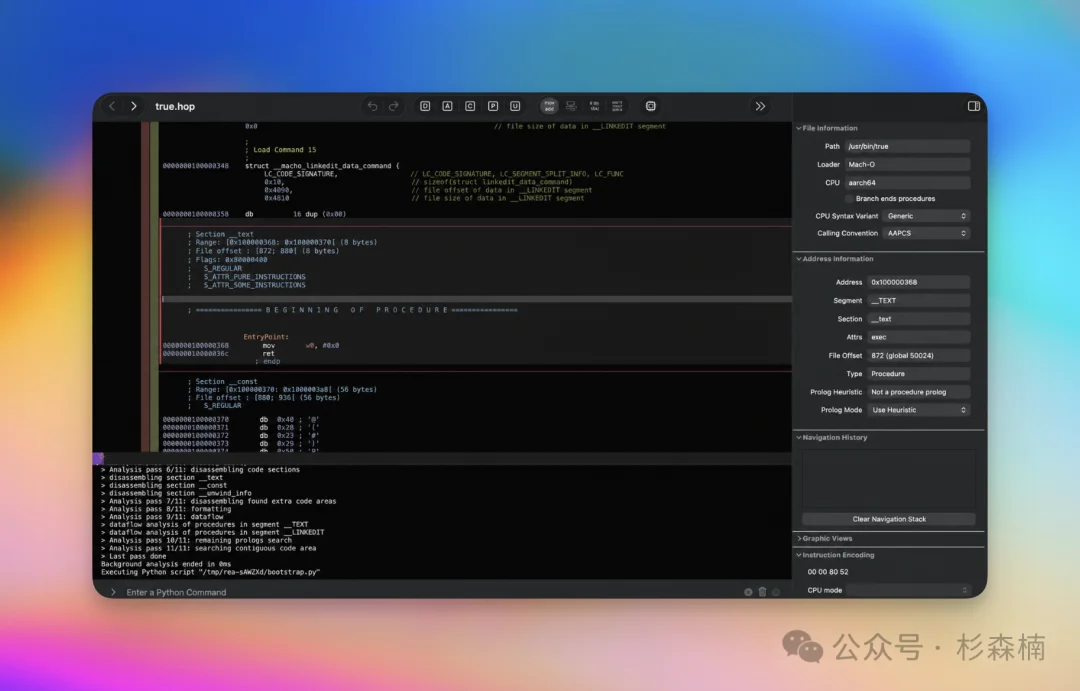
Task: Click the undo arrow in the toolbar
Action: pyautogui.click(x=372, y=106)
